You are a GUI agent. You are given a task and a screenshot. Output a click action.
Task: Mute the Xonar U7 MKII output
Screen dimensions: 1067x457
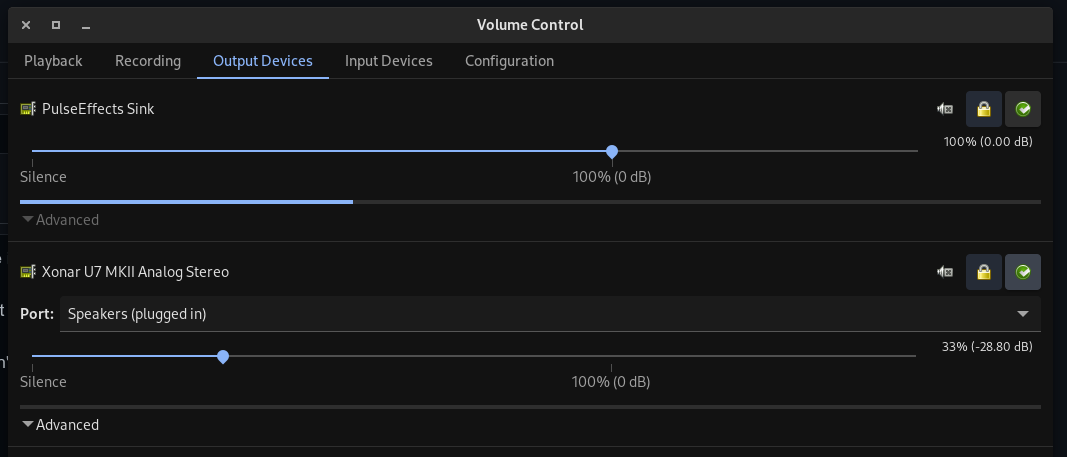pos(944,272)
